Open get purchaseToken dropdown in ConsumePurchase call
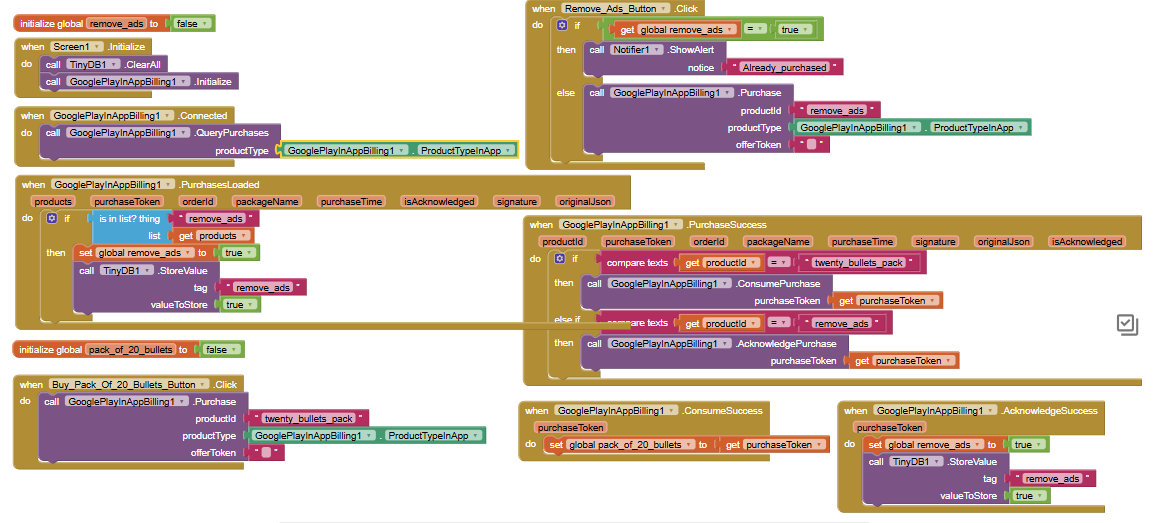Viewport: 1155px width, 523px height. point(896,301)
